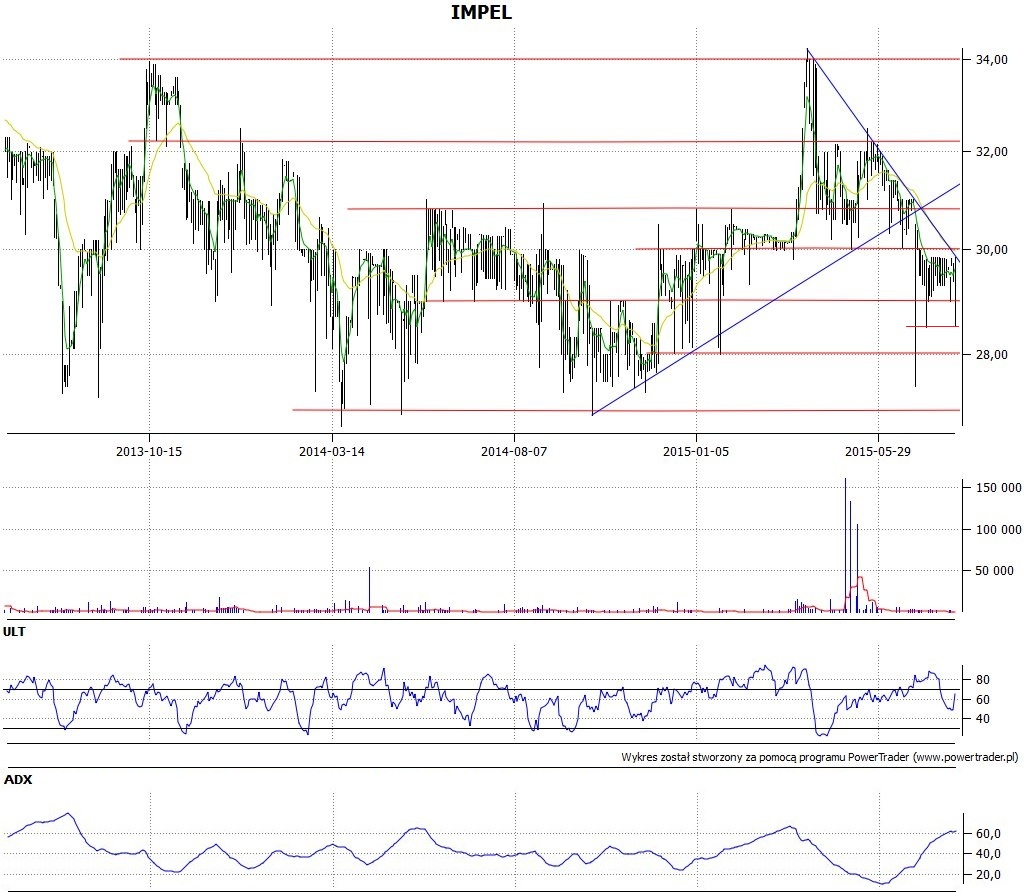The width and height of the screenshot is (1024, 893).
Task: Click the 2013-10-15 date label
Action: pyautogui.click(x=149, y=451)
